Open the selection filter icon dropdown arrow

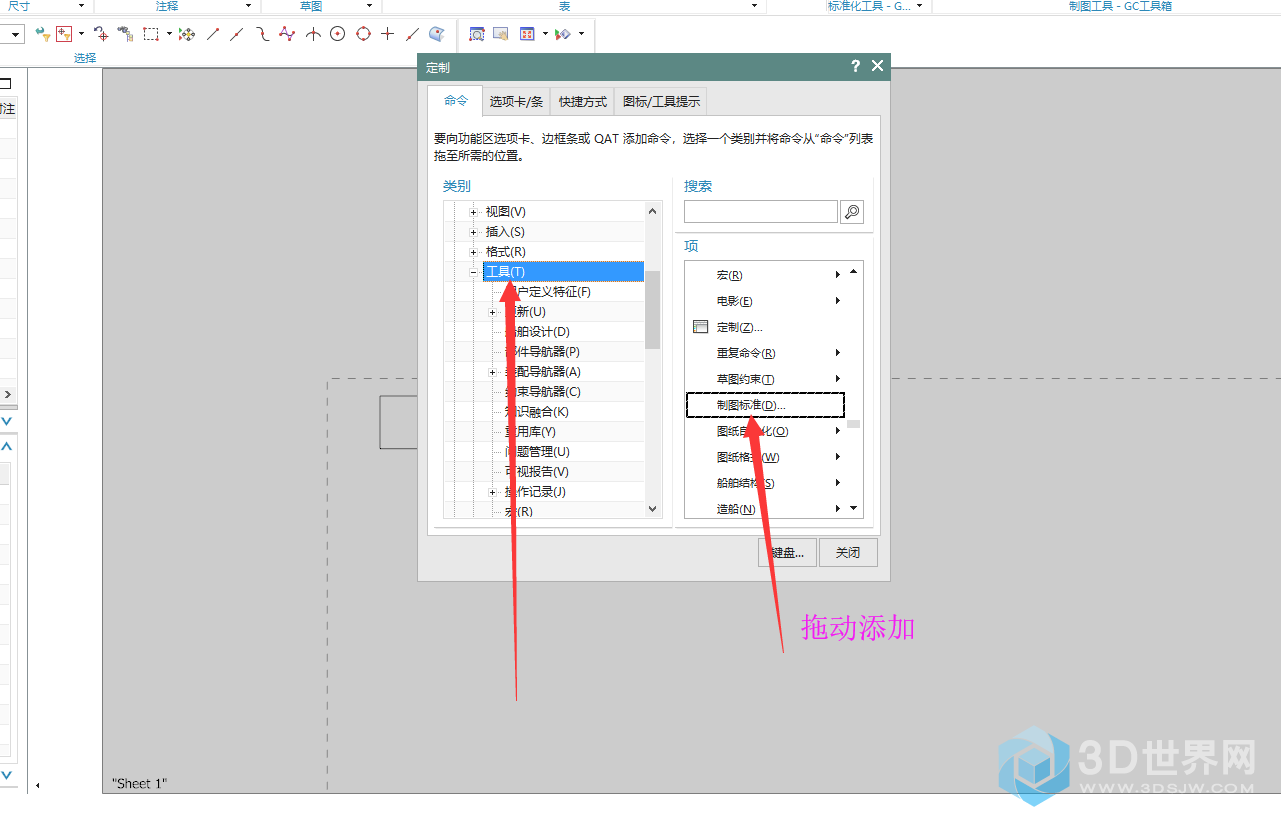(81, 34)
